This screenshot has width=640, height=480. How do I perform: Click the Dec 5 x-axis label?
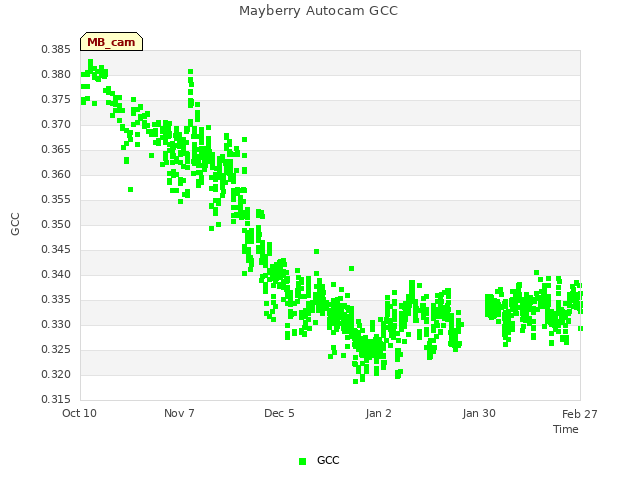pyautogui.click(x=279, y=413)
